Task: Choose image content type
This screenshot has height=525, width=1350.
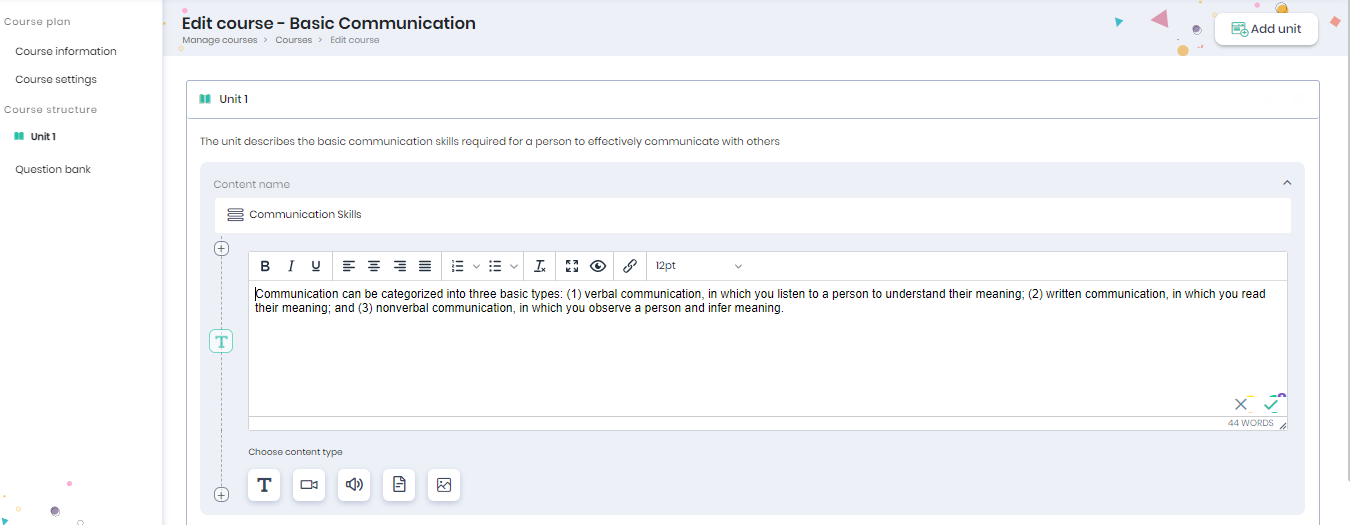Action: coord(444,485)
